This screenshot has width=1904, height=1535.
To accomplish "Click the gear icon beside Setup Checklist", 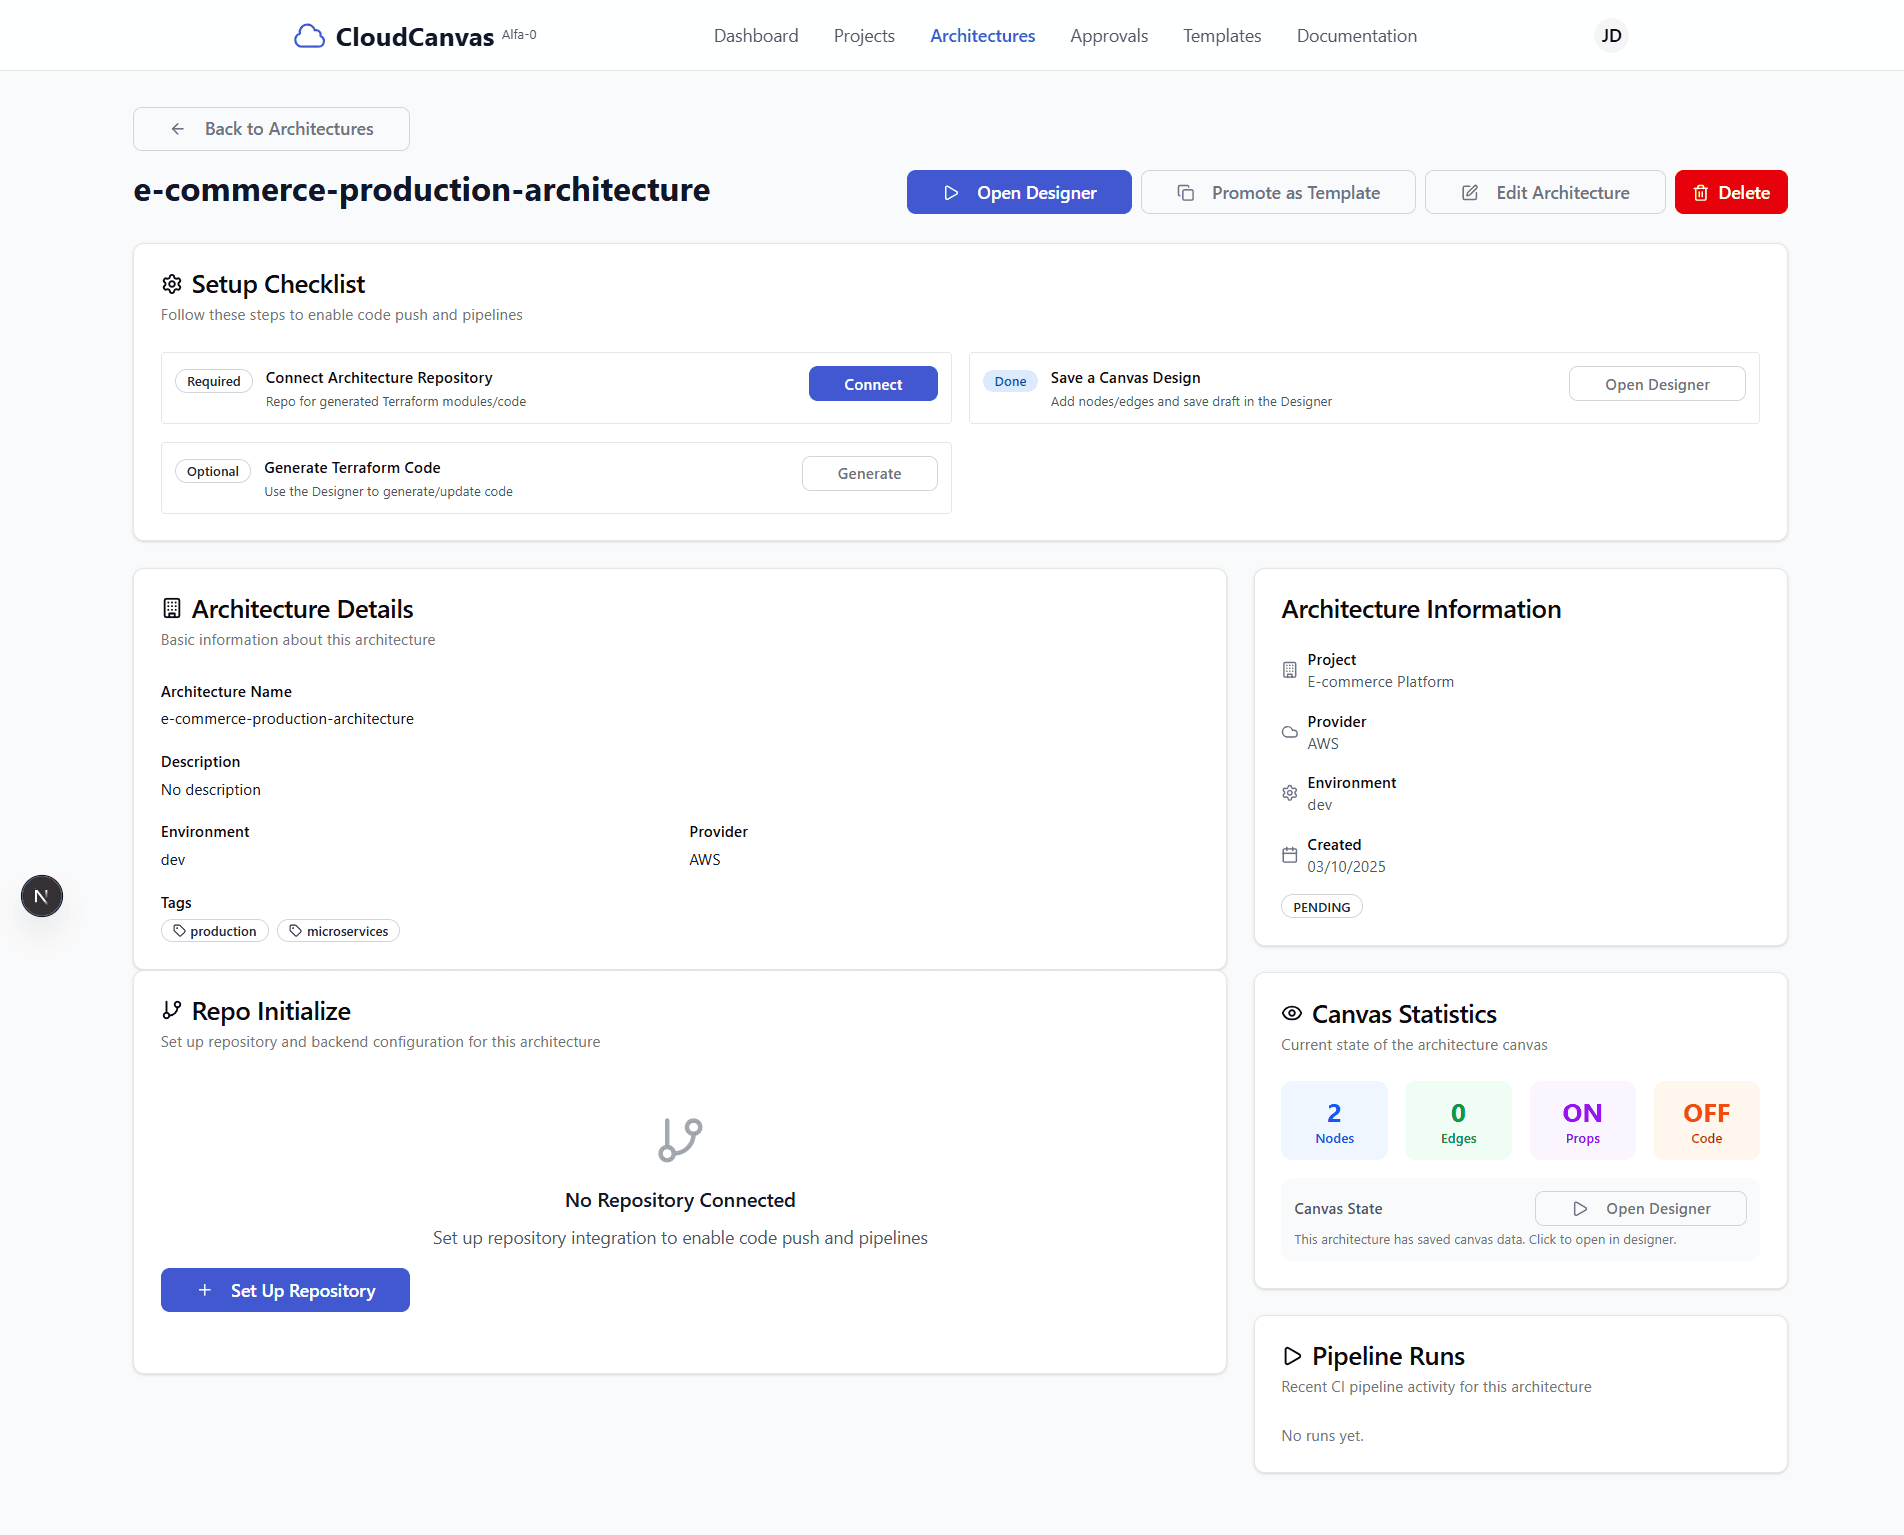I will [x=172, y=285].
